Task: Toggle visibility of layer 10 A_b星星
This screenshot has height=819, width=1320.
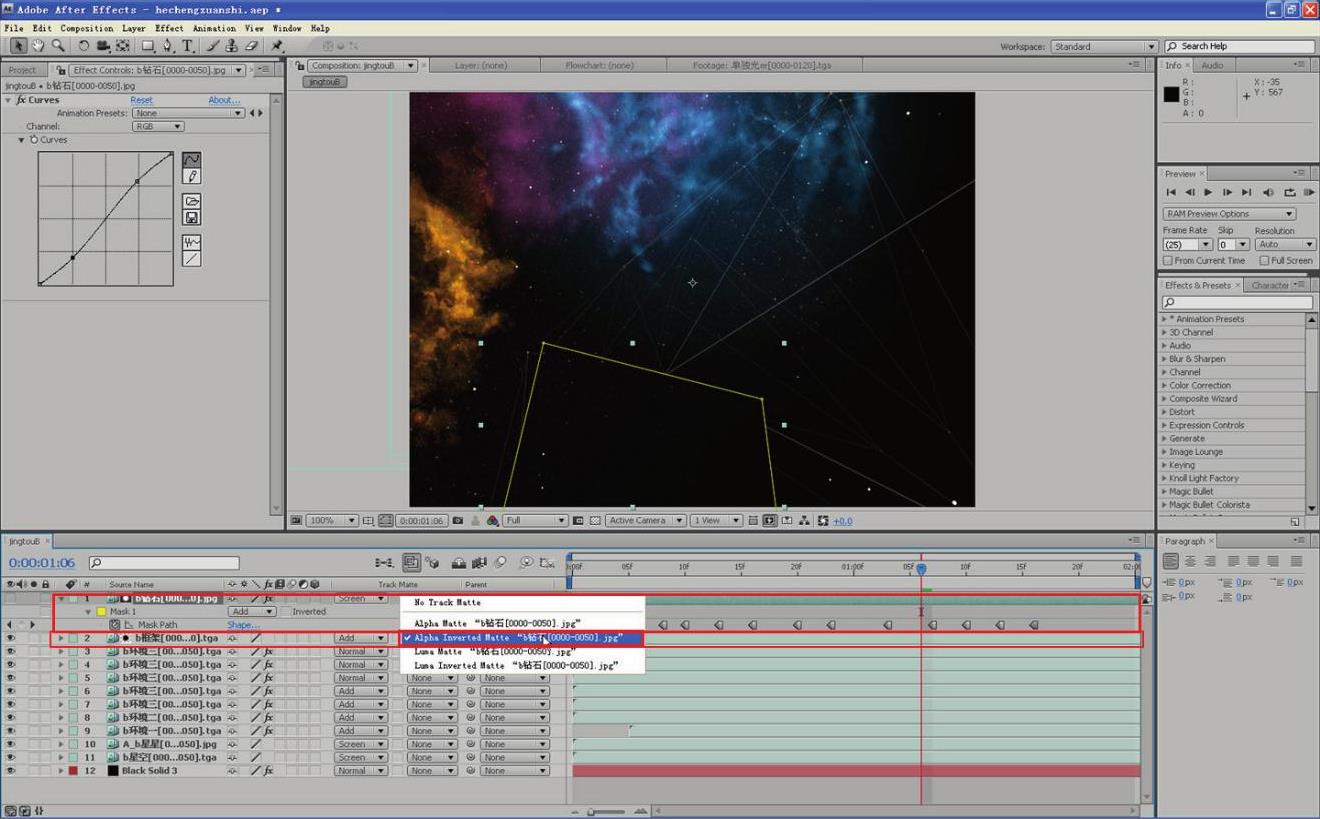Action: (10, 744)
